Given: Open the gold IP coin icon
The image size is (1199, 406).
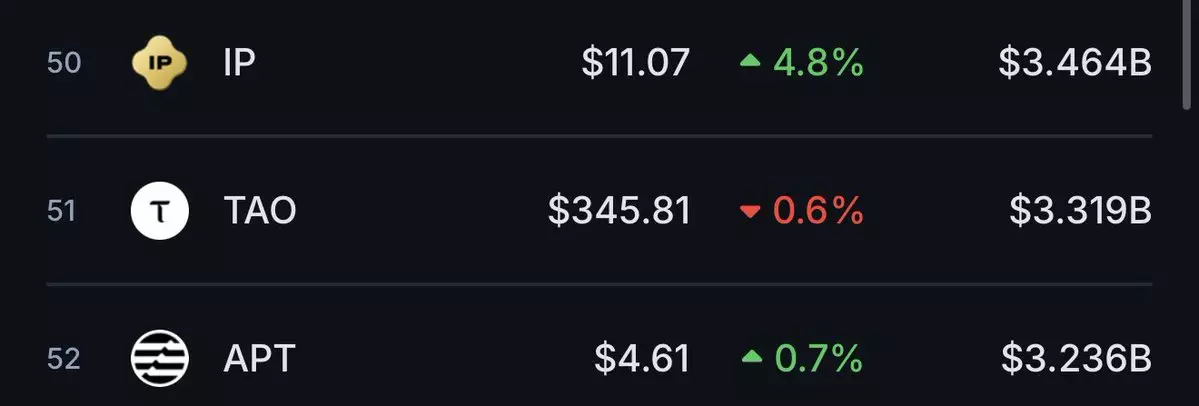Looking at the screenshot, I should (159, 63).
